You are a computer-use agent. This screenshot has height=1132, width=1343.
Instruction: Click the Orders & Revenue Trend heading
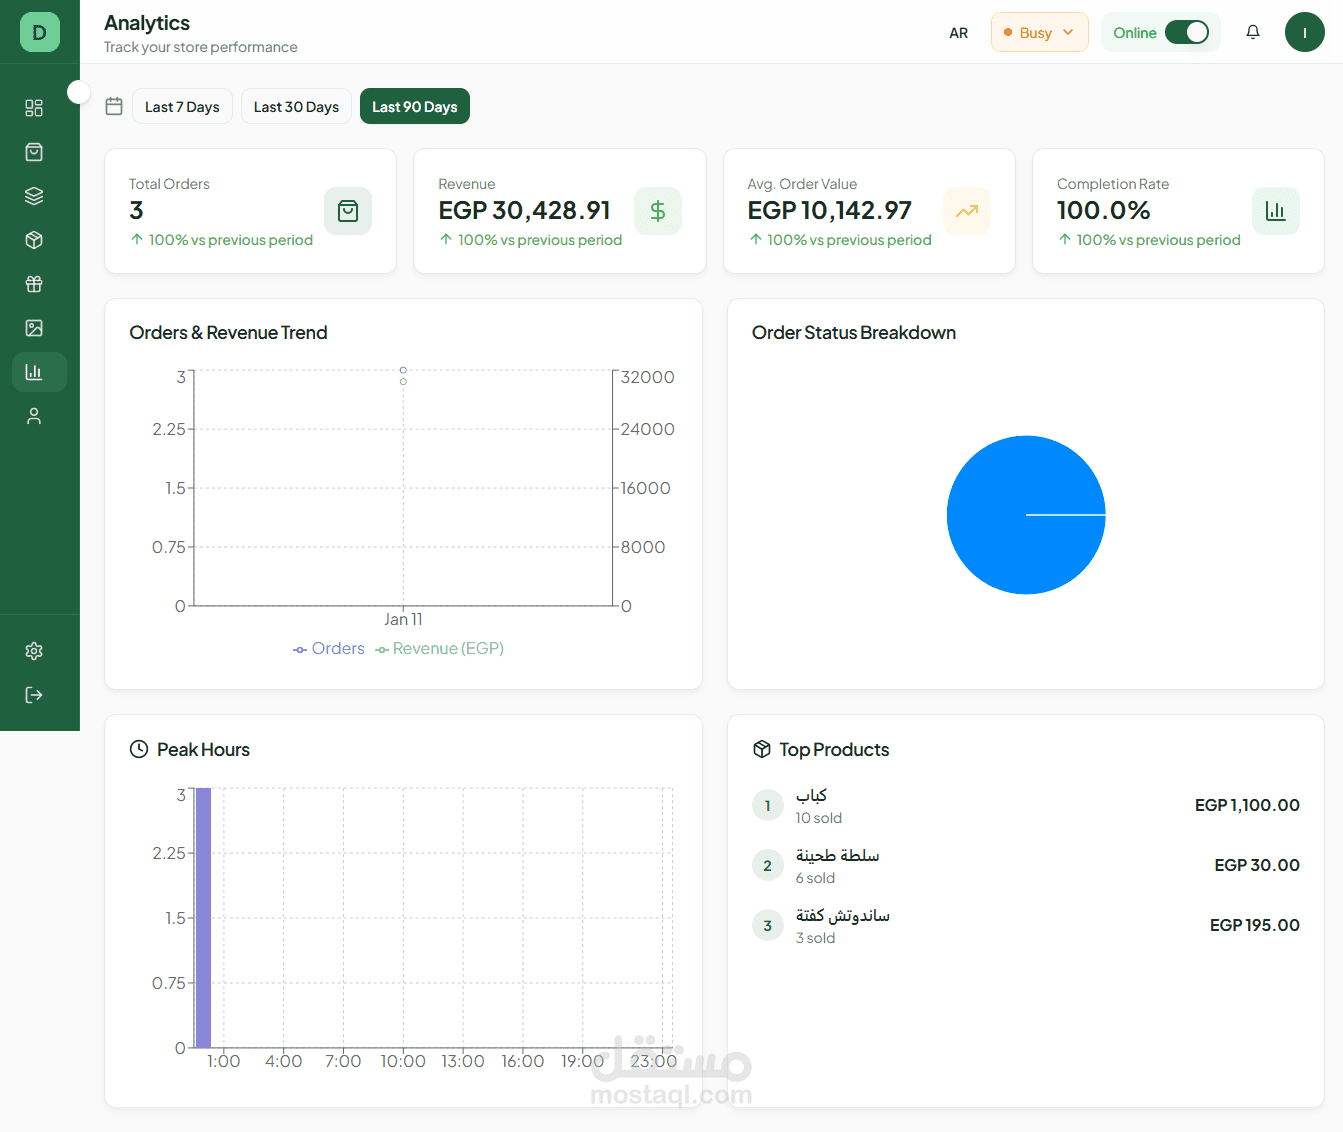[228, 332]
